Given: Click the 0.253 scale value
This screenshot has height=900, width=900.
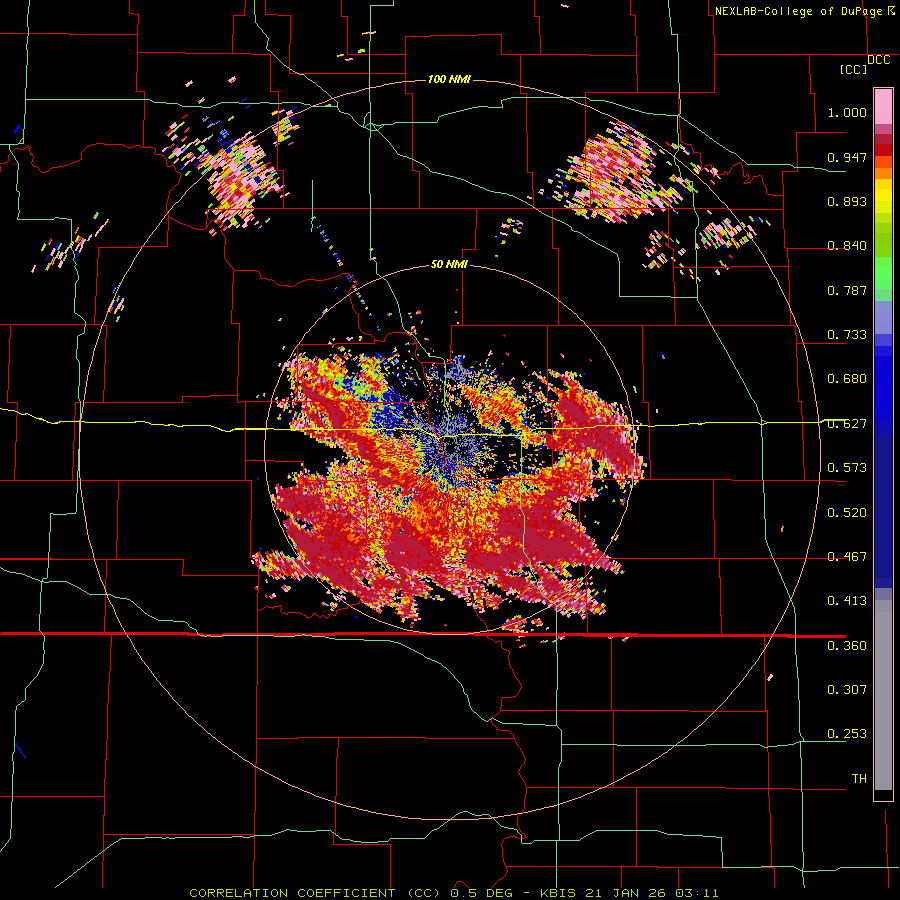Looking at the screenshot, I should [847, 734].
